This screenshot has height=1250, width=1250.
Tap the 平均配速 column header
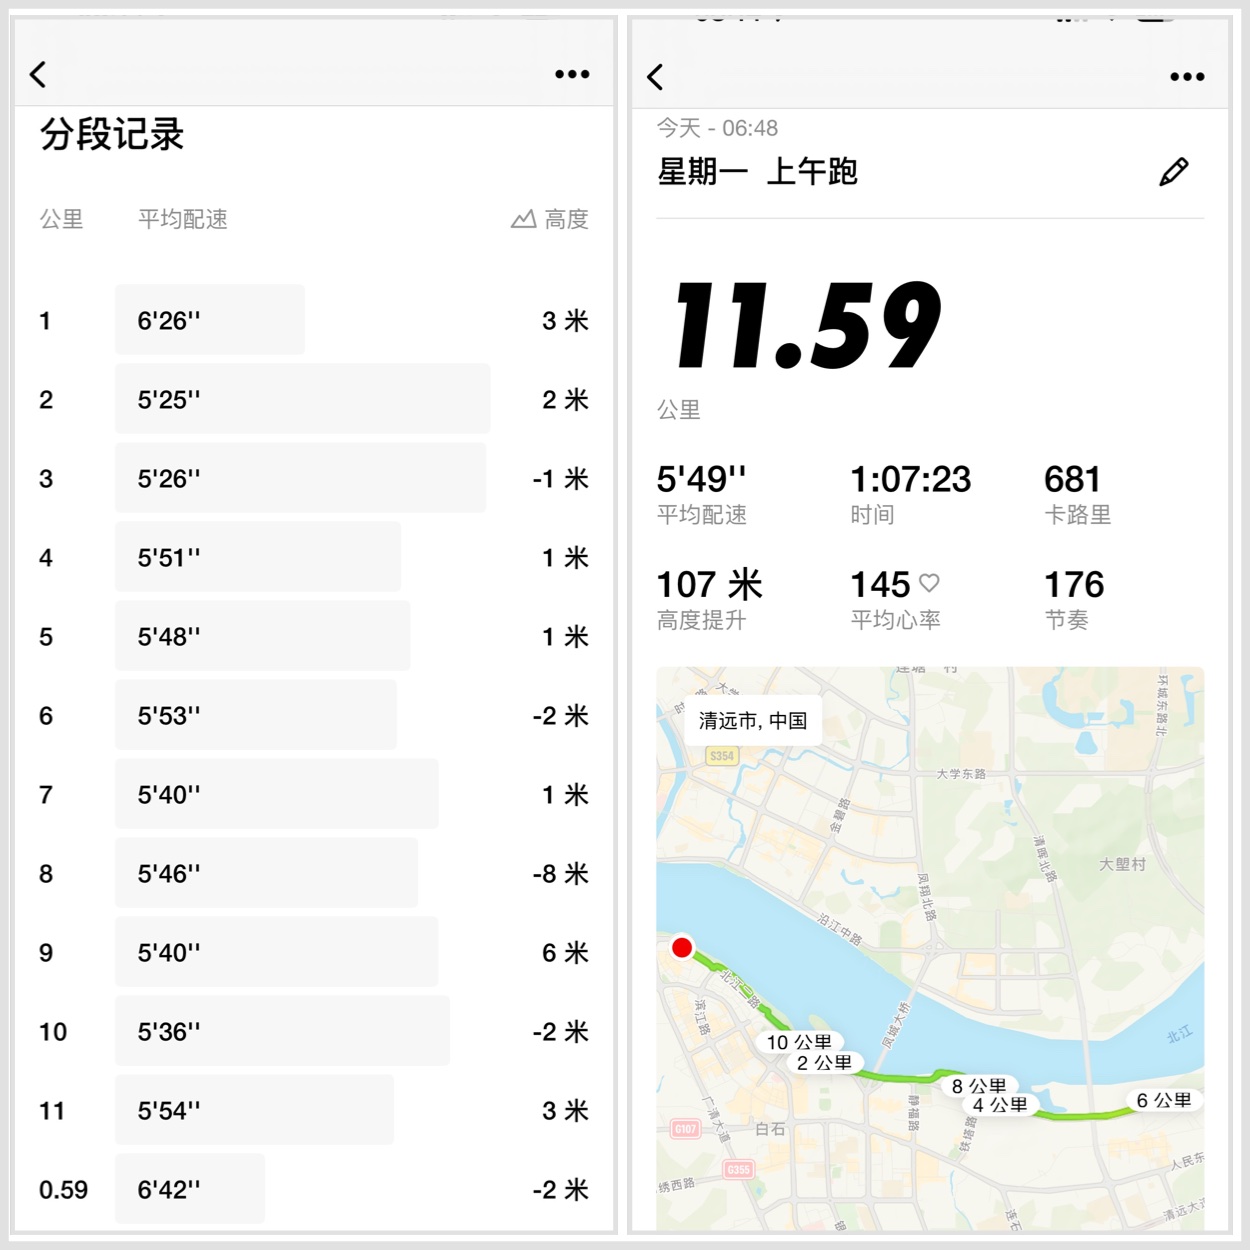[182, 219]
